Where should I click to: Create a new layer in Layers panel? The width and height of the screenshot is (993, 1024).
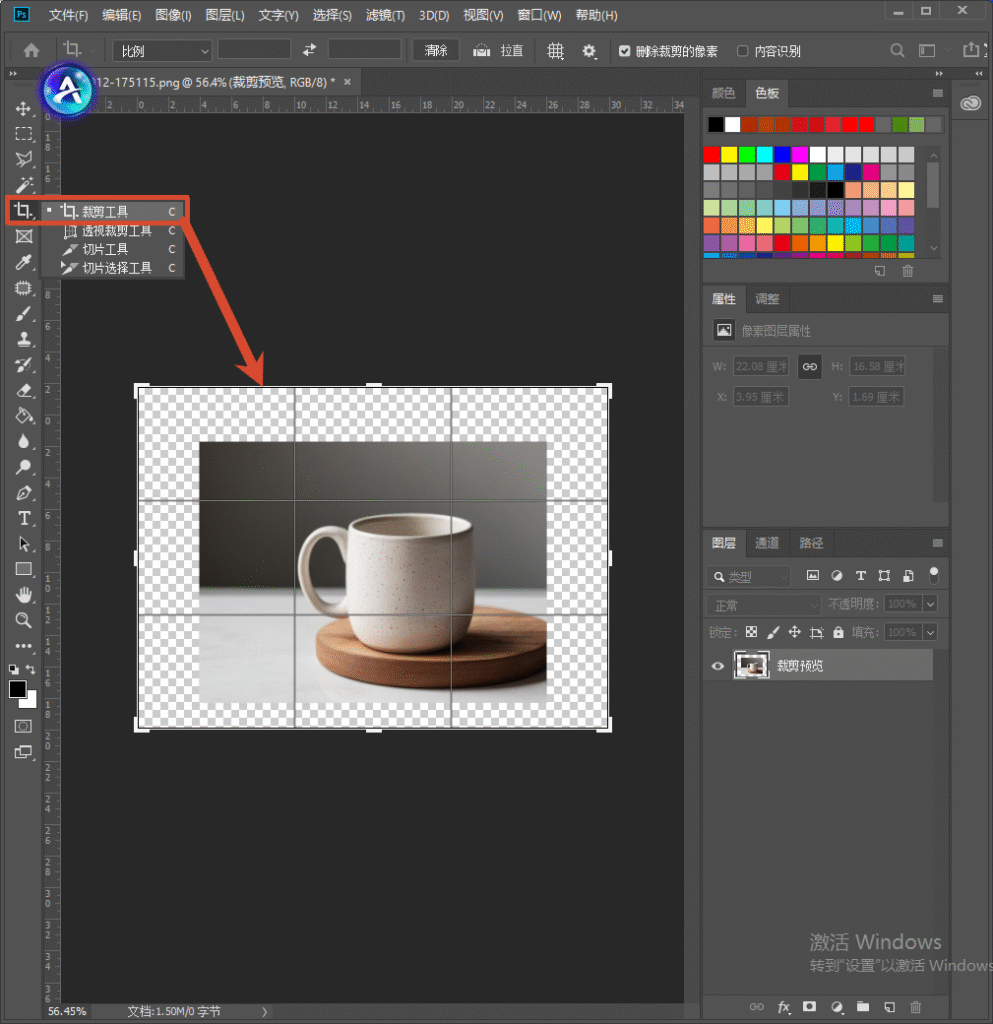coord(889,1006)
